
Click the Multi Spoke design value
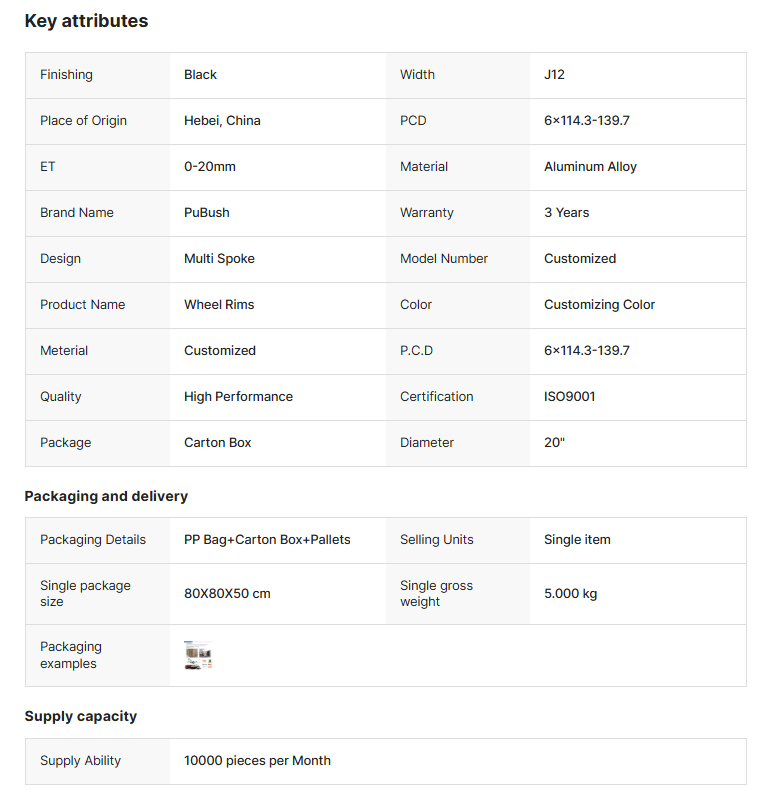219,259
